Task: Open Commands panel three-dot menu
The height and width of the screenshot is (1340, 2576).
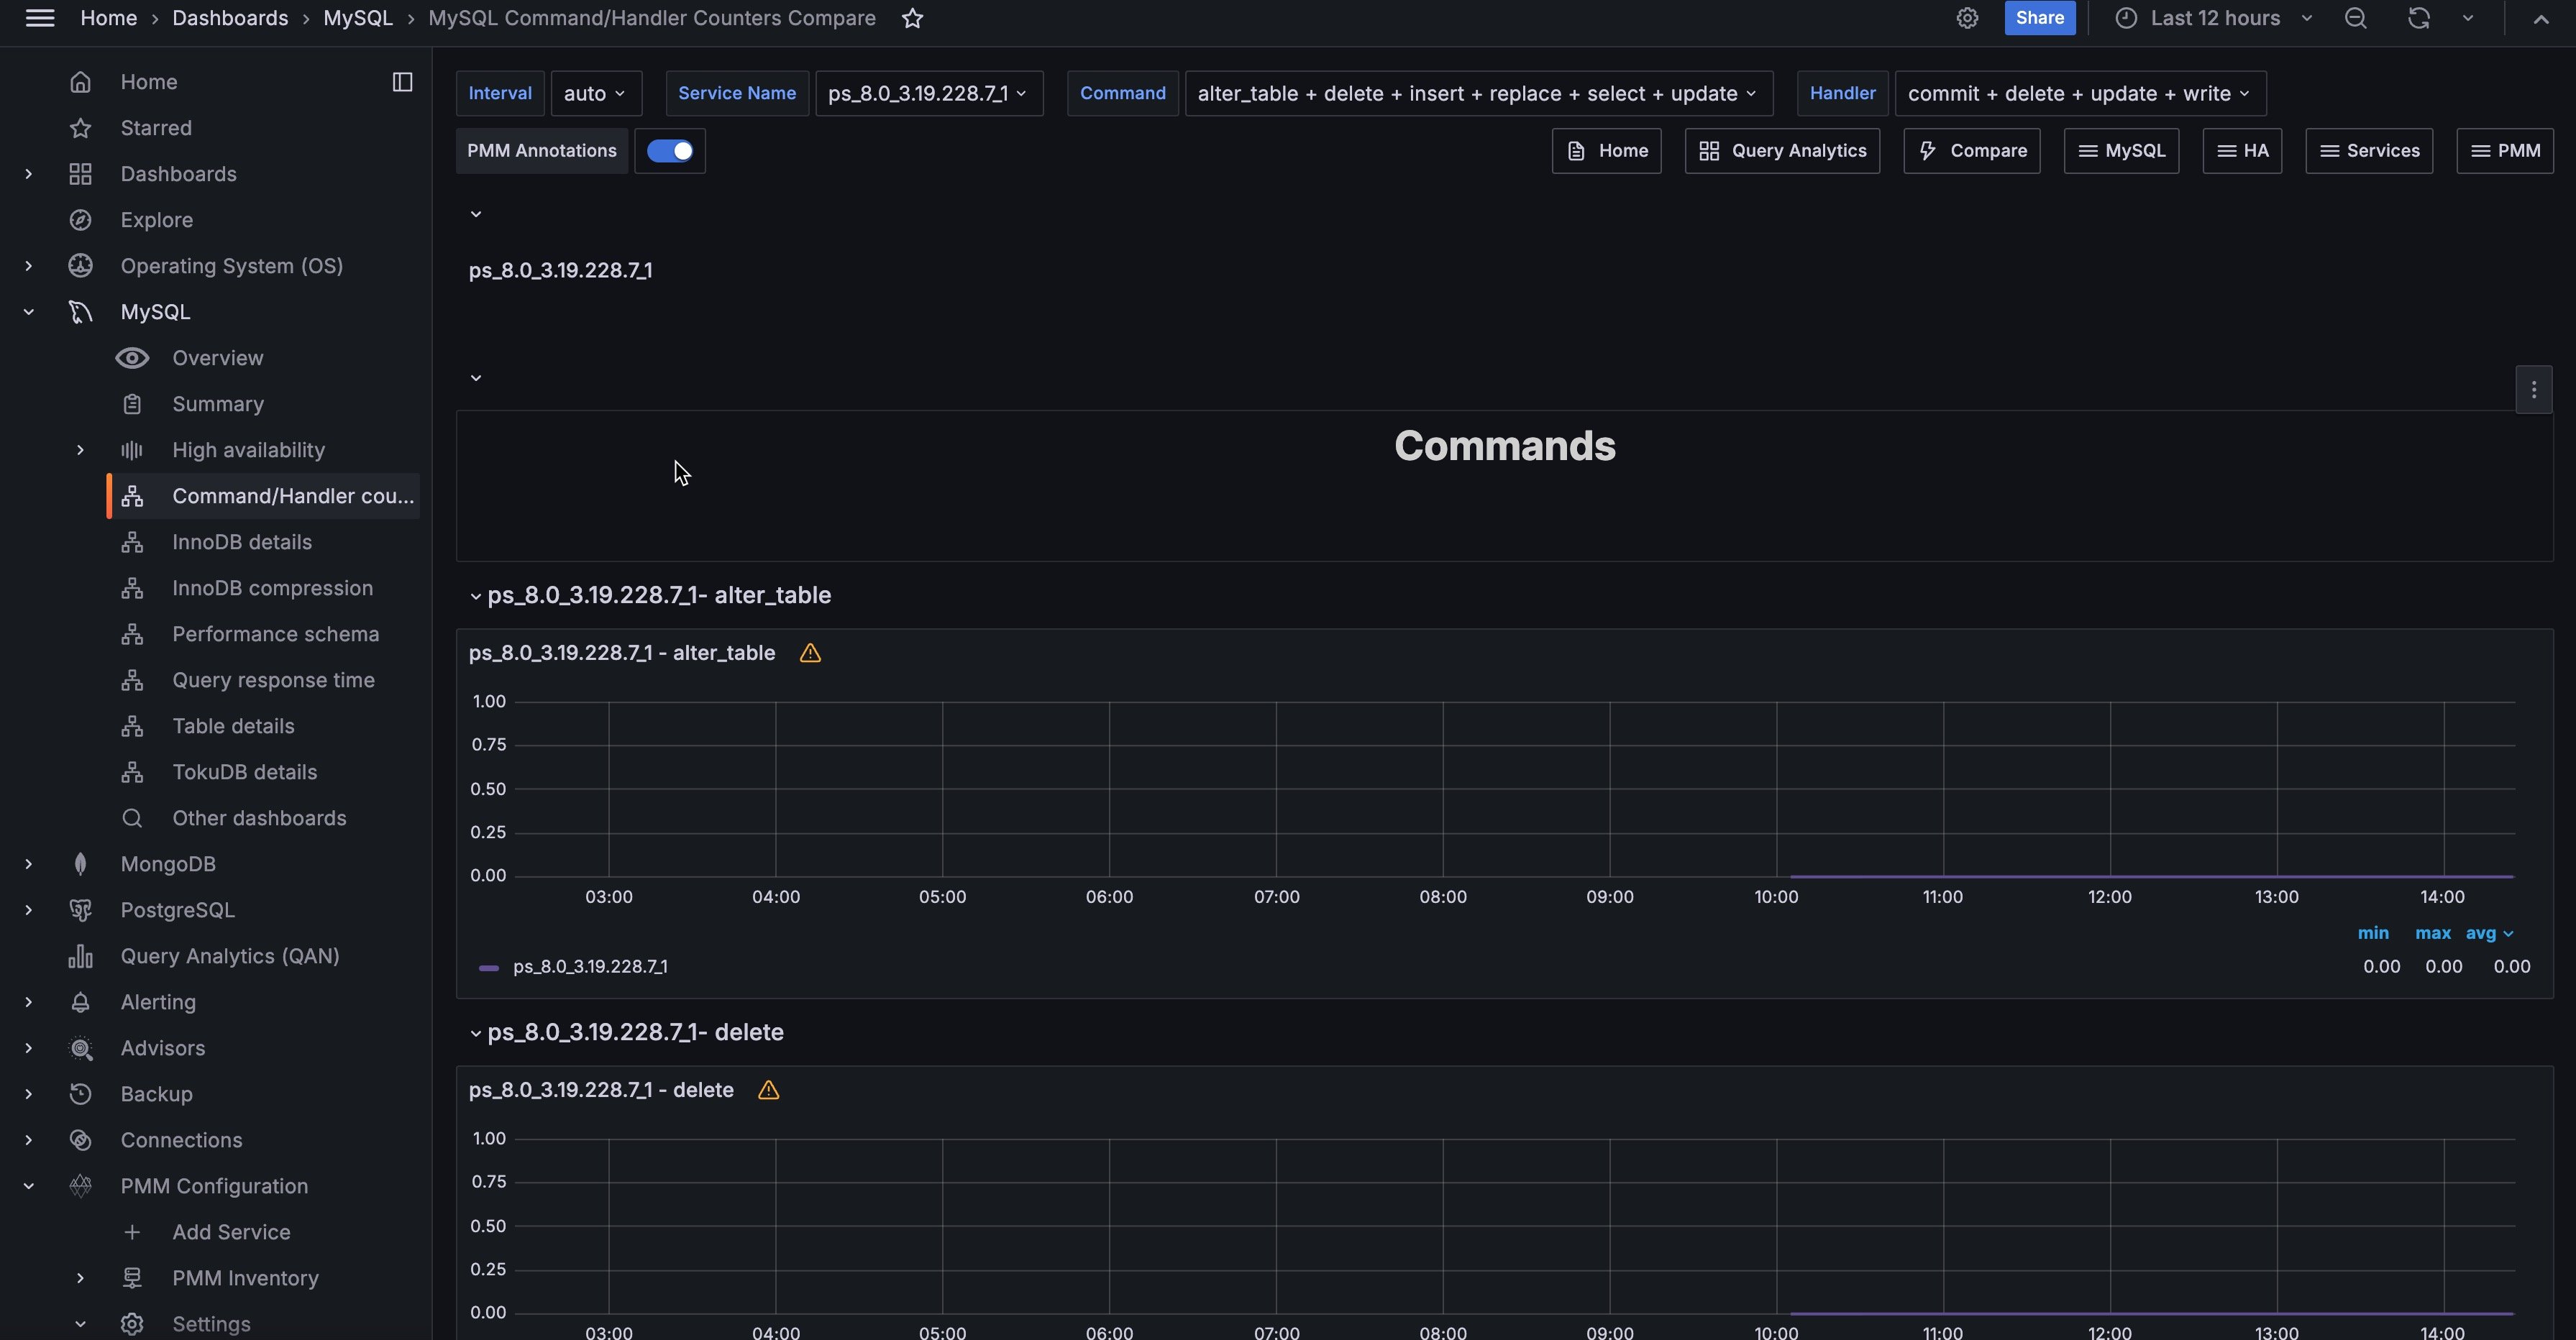Action: pyautogui.click(x=2533, y=390)
